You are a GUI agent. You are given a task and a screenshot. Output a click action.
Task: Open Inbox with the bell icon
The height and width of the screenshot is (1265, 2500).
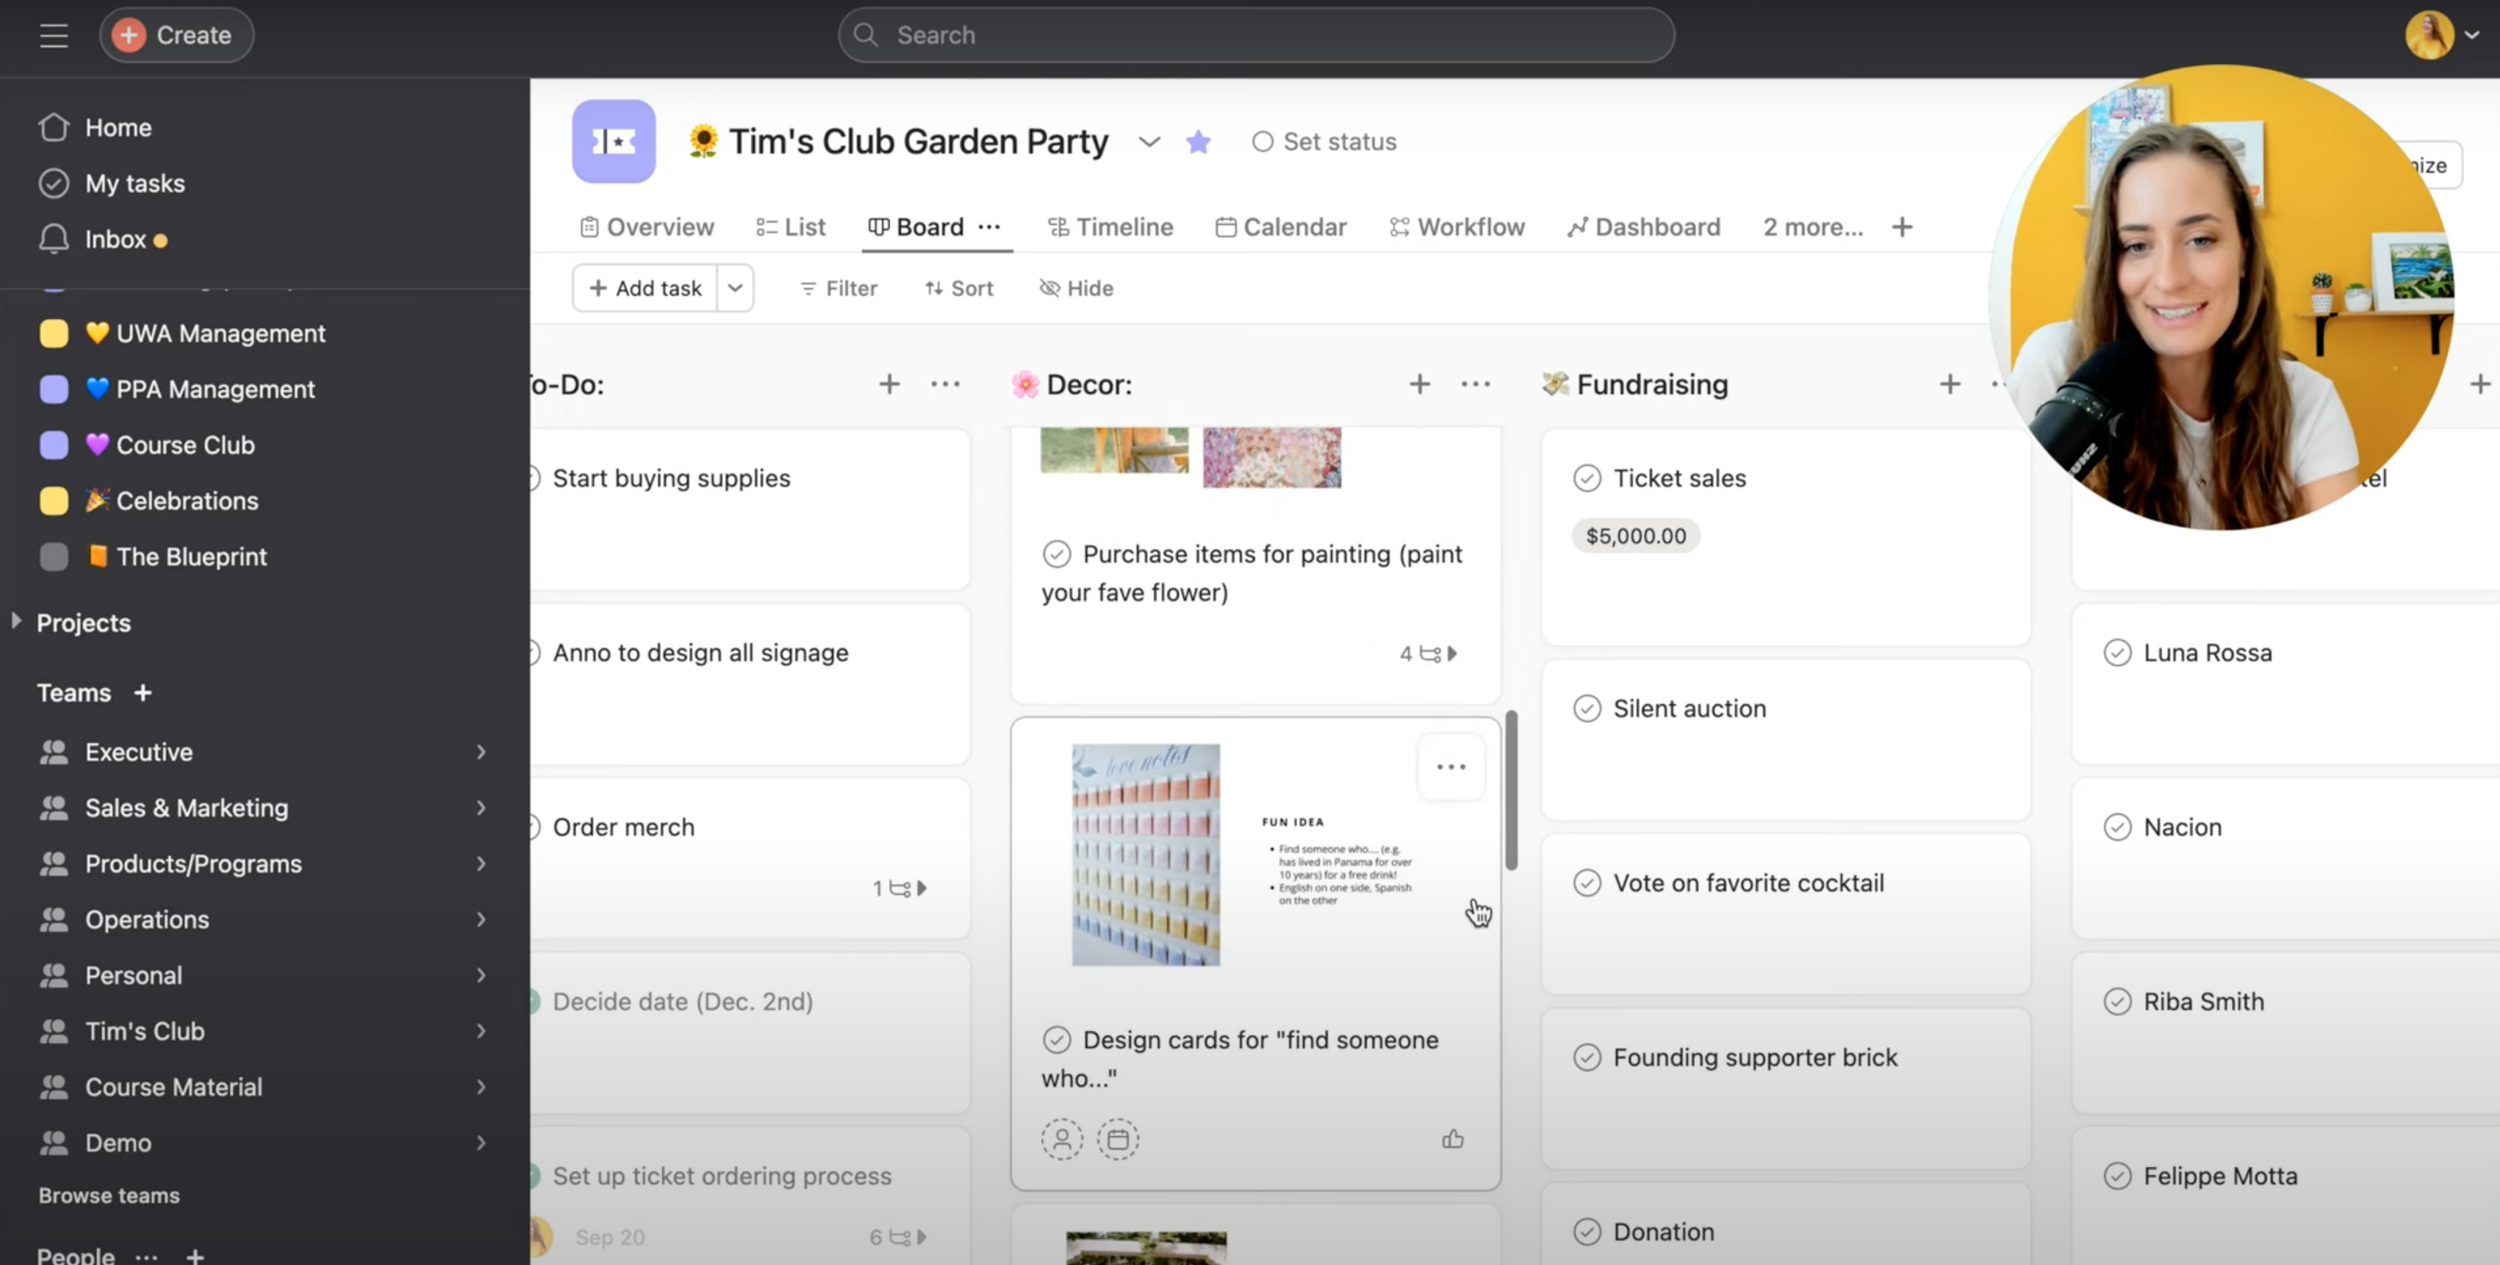(54, 239)
